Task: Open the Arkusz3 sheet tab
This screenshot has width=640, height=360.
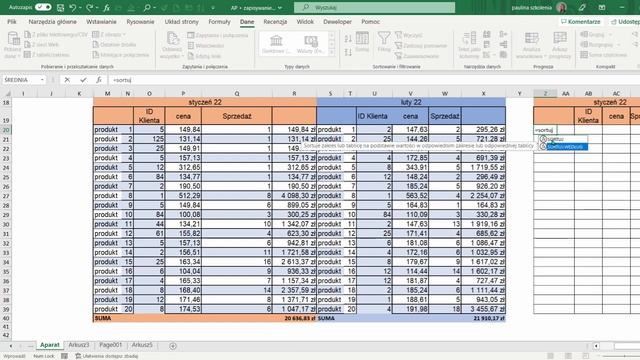Action: point(79,345)
